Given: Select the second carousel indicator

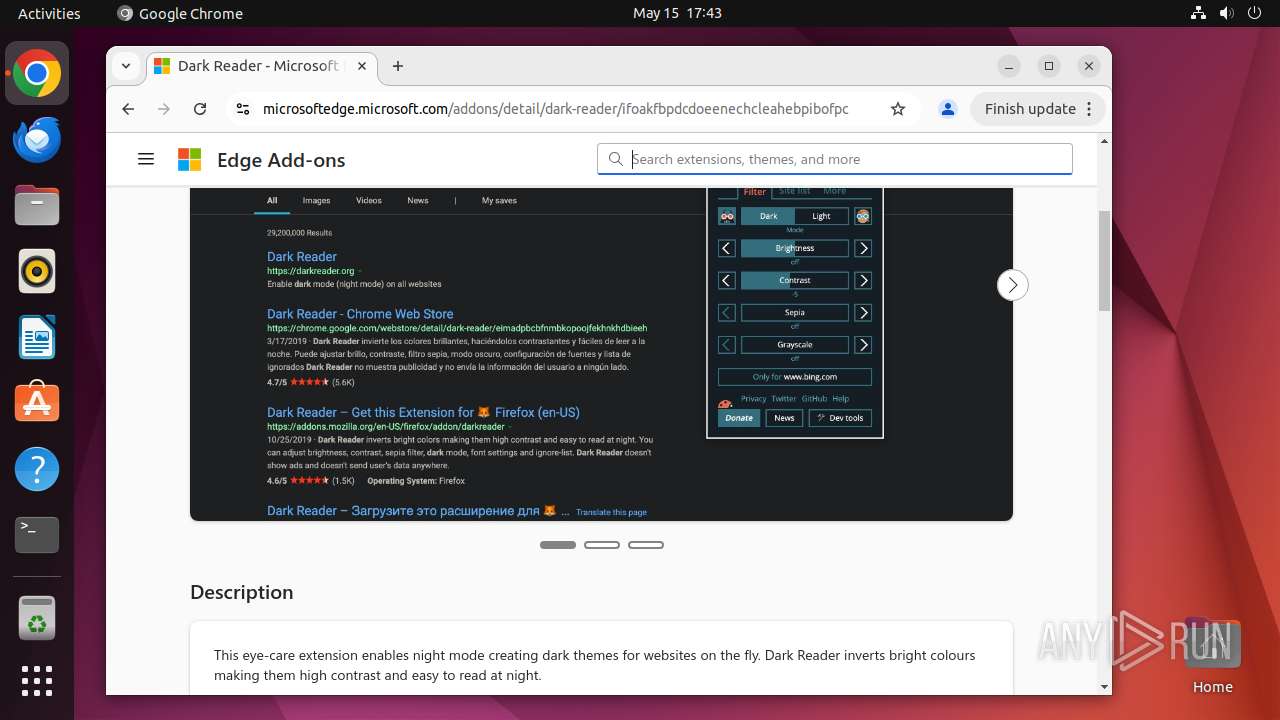Looking at the screenshot, I should coord(602,545).
